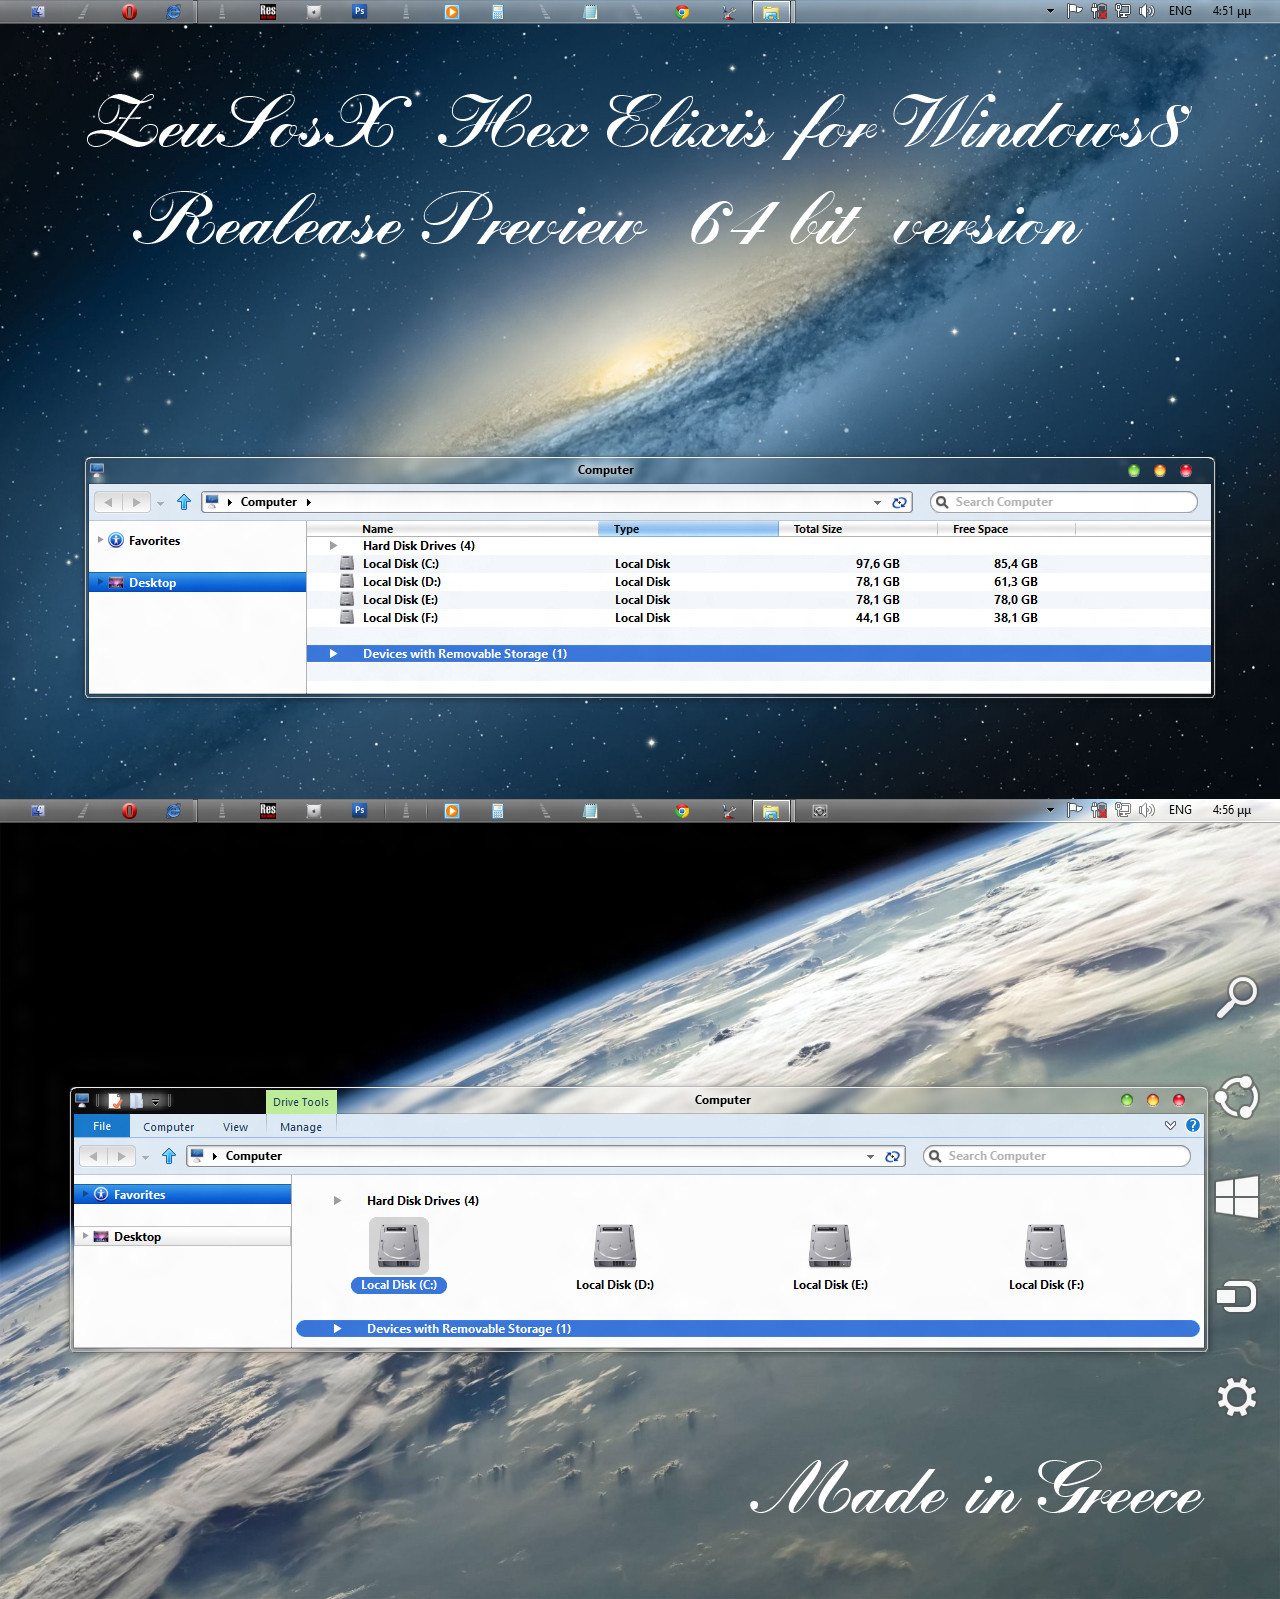Viewport: 1280px width, 1599px height.
Task: Open address history dropdown in details-view window
Action: [877, 503]
